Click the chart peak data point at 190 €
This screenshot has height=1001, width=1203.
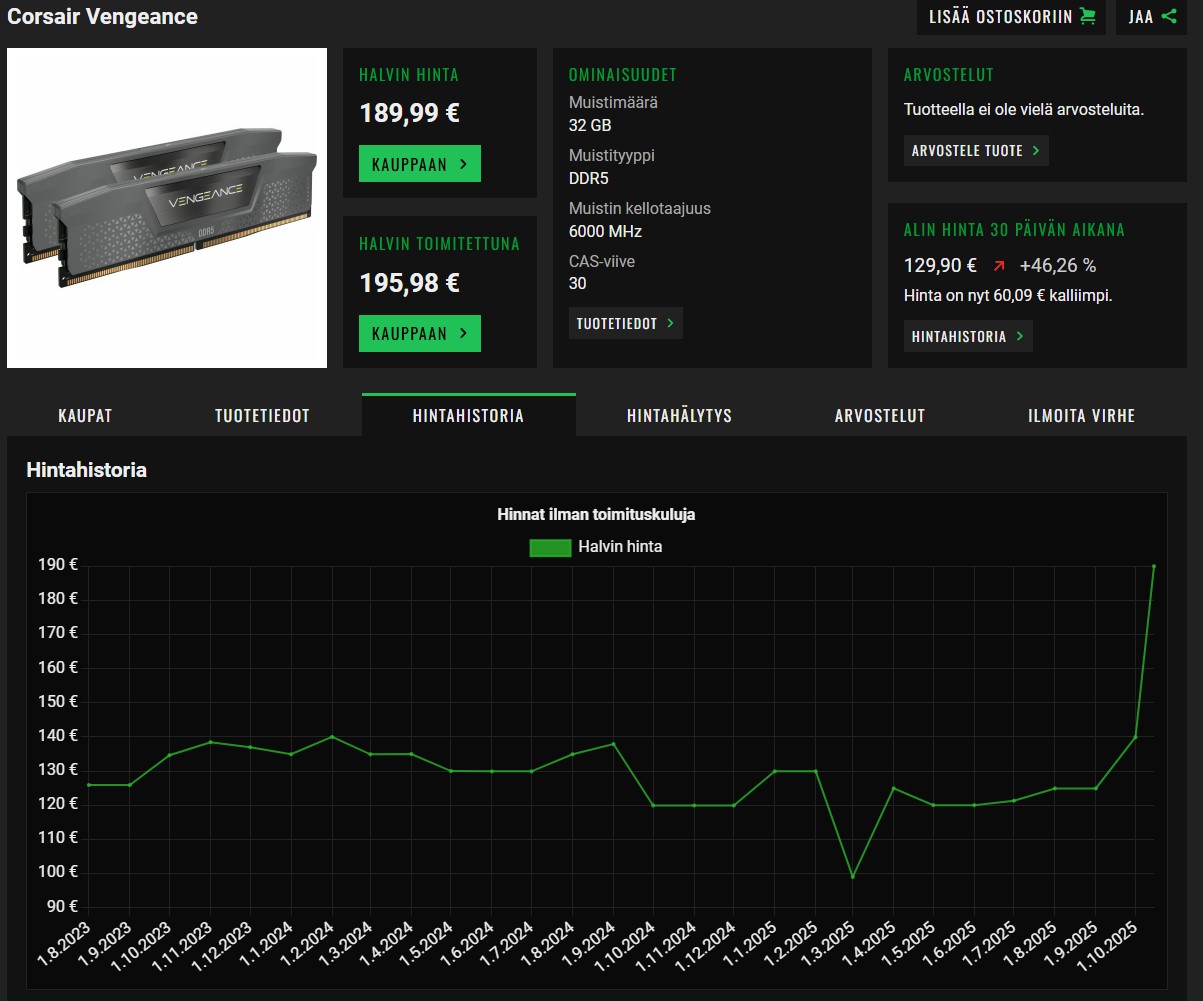pyautogui.click(x=1154, y=566)
